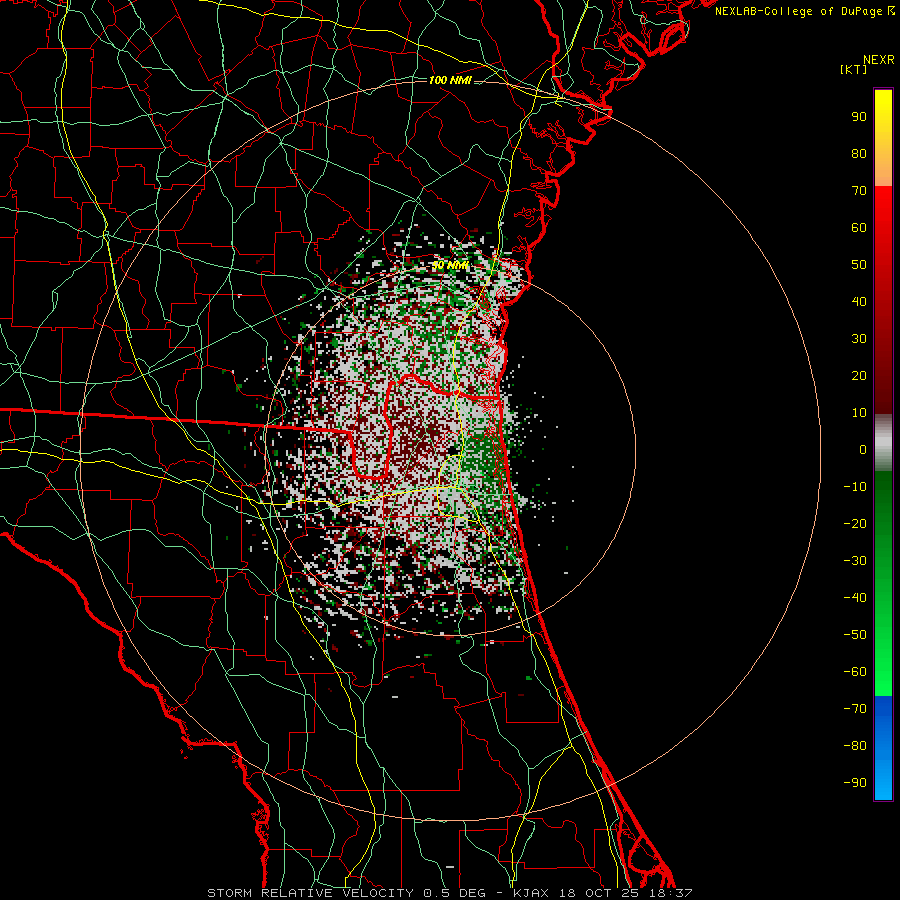Viewport: 900px width, 900px height.
Task: Click the -10 value on color scale
Action: coord(855,487)
